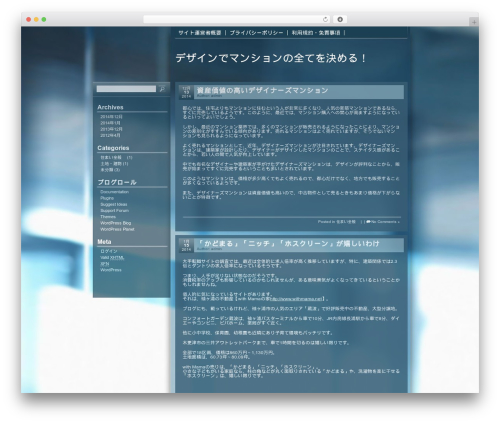Viewport: 500px width, 423px height.
Task: Open the Plugins blogroll link
Action: pos(107,198)
